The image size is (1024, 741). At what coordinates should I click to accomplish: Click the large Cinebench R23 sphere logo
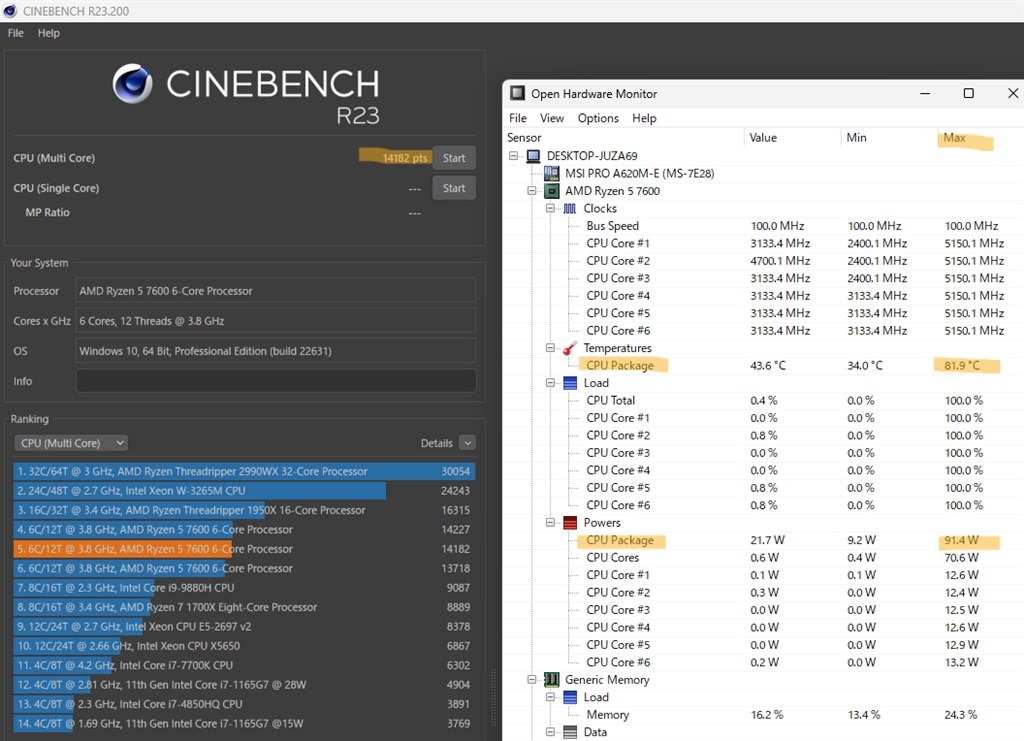133,84
